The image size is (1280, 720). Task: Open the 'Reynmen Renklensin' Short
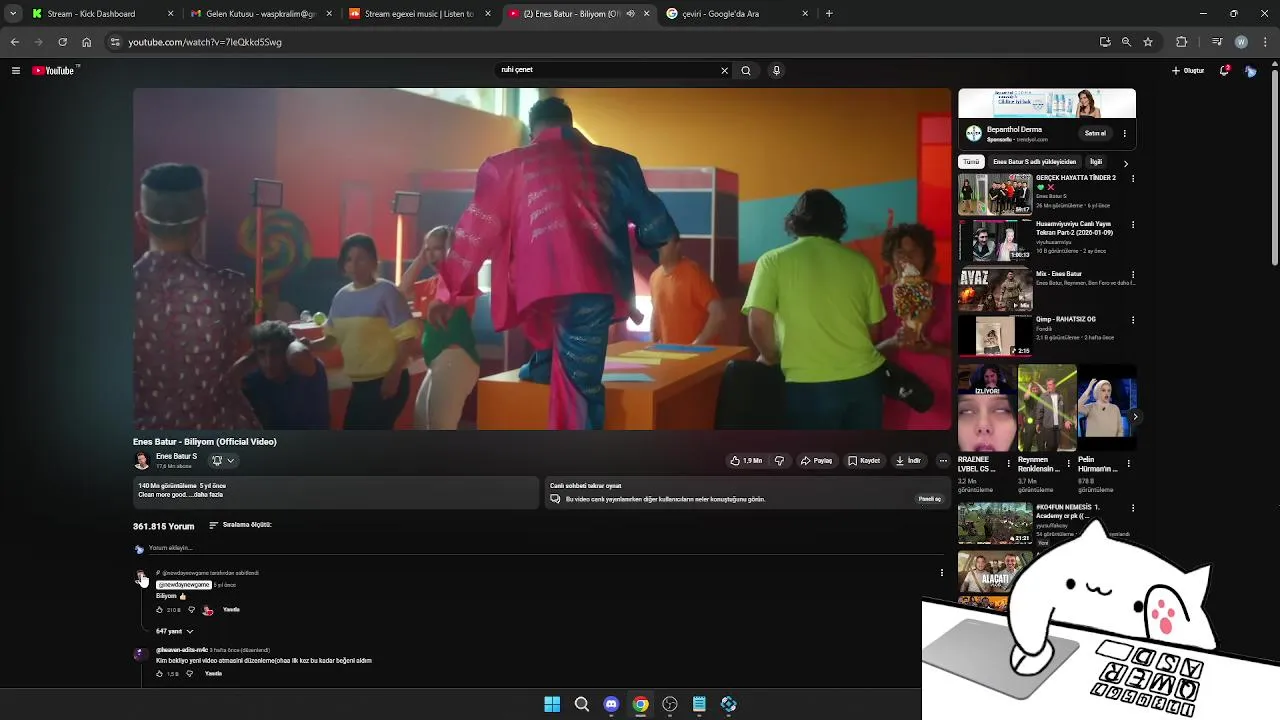click(1047, 408)
